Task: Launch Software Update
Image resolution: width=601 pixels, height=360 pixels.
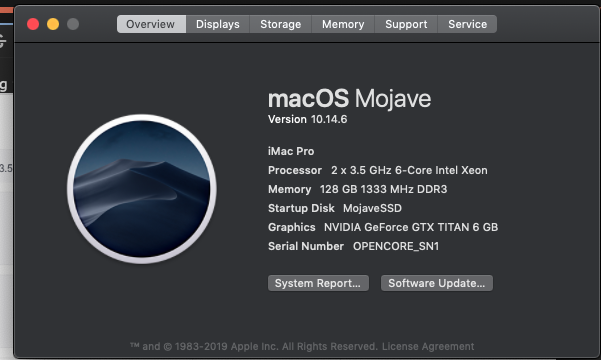Action: click(437, 283)
